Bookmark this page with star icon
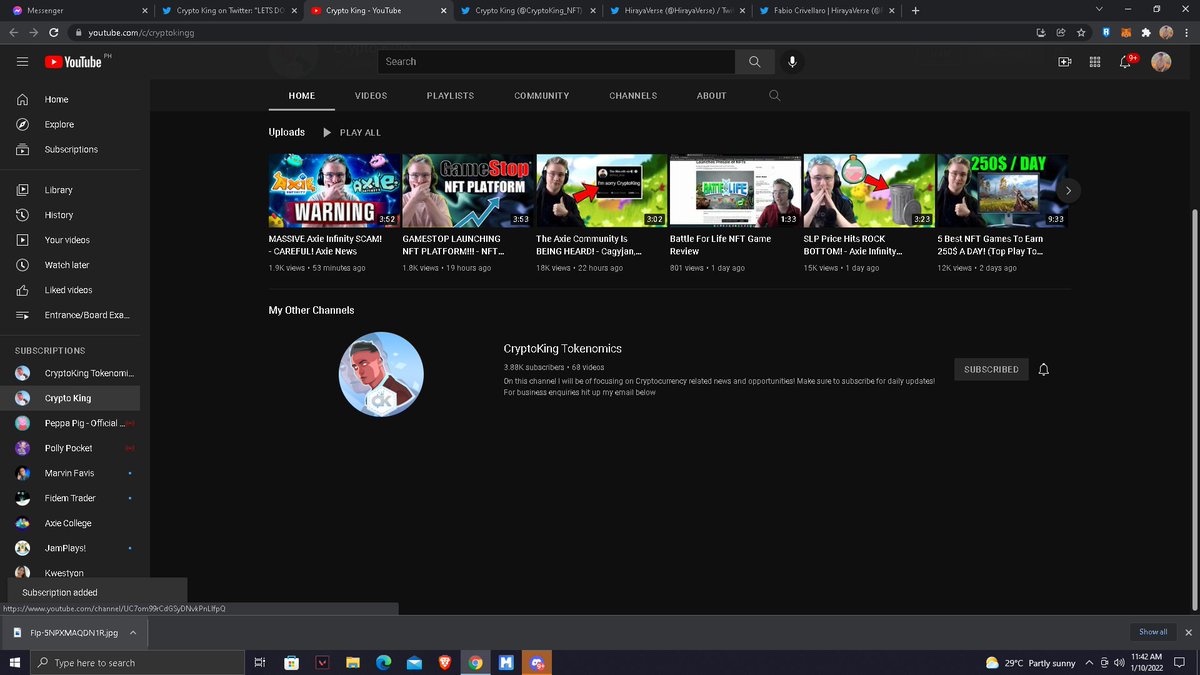The image size is (1200, 675). click(1081, 33)
